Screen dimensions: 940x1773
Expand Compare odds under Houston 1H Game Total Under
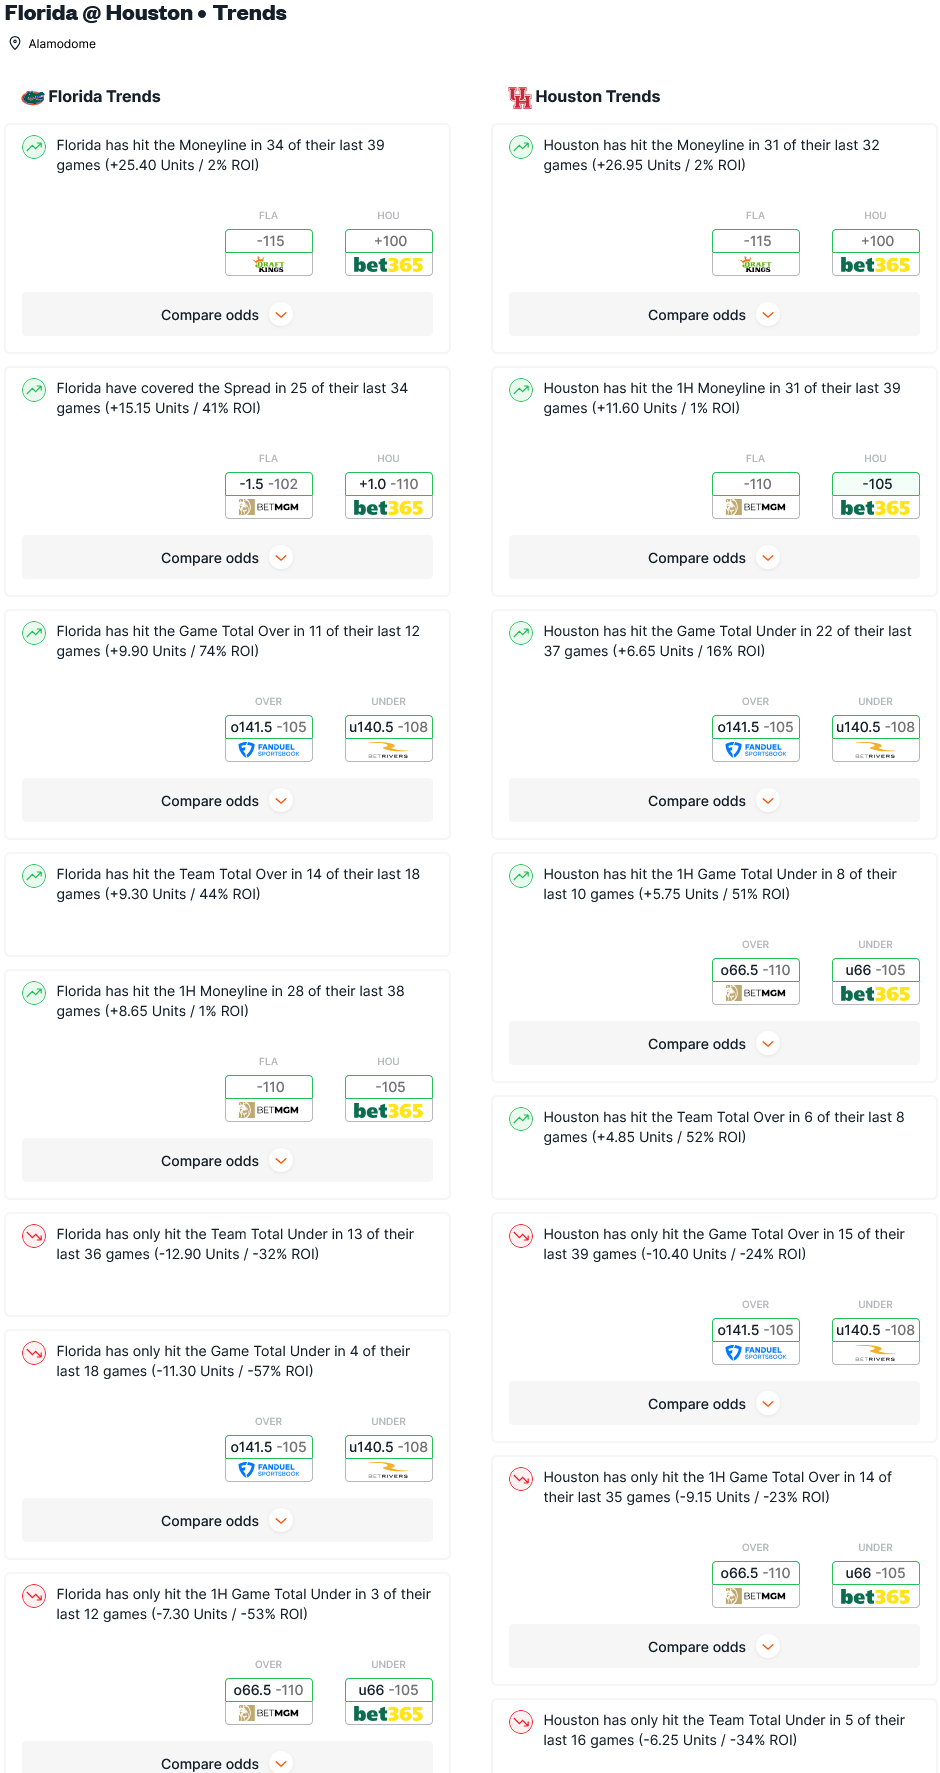714,1044
